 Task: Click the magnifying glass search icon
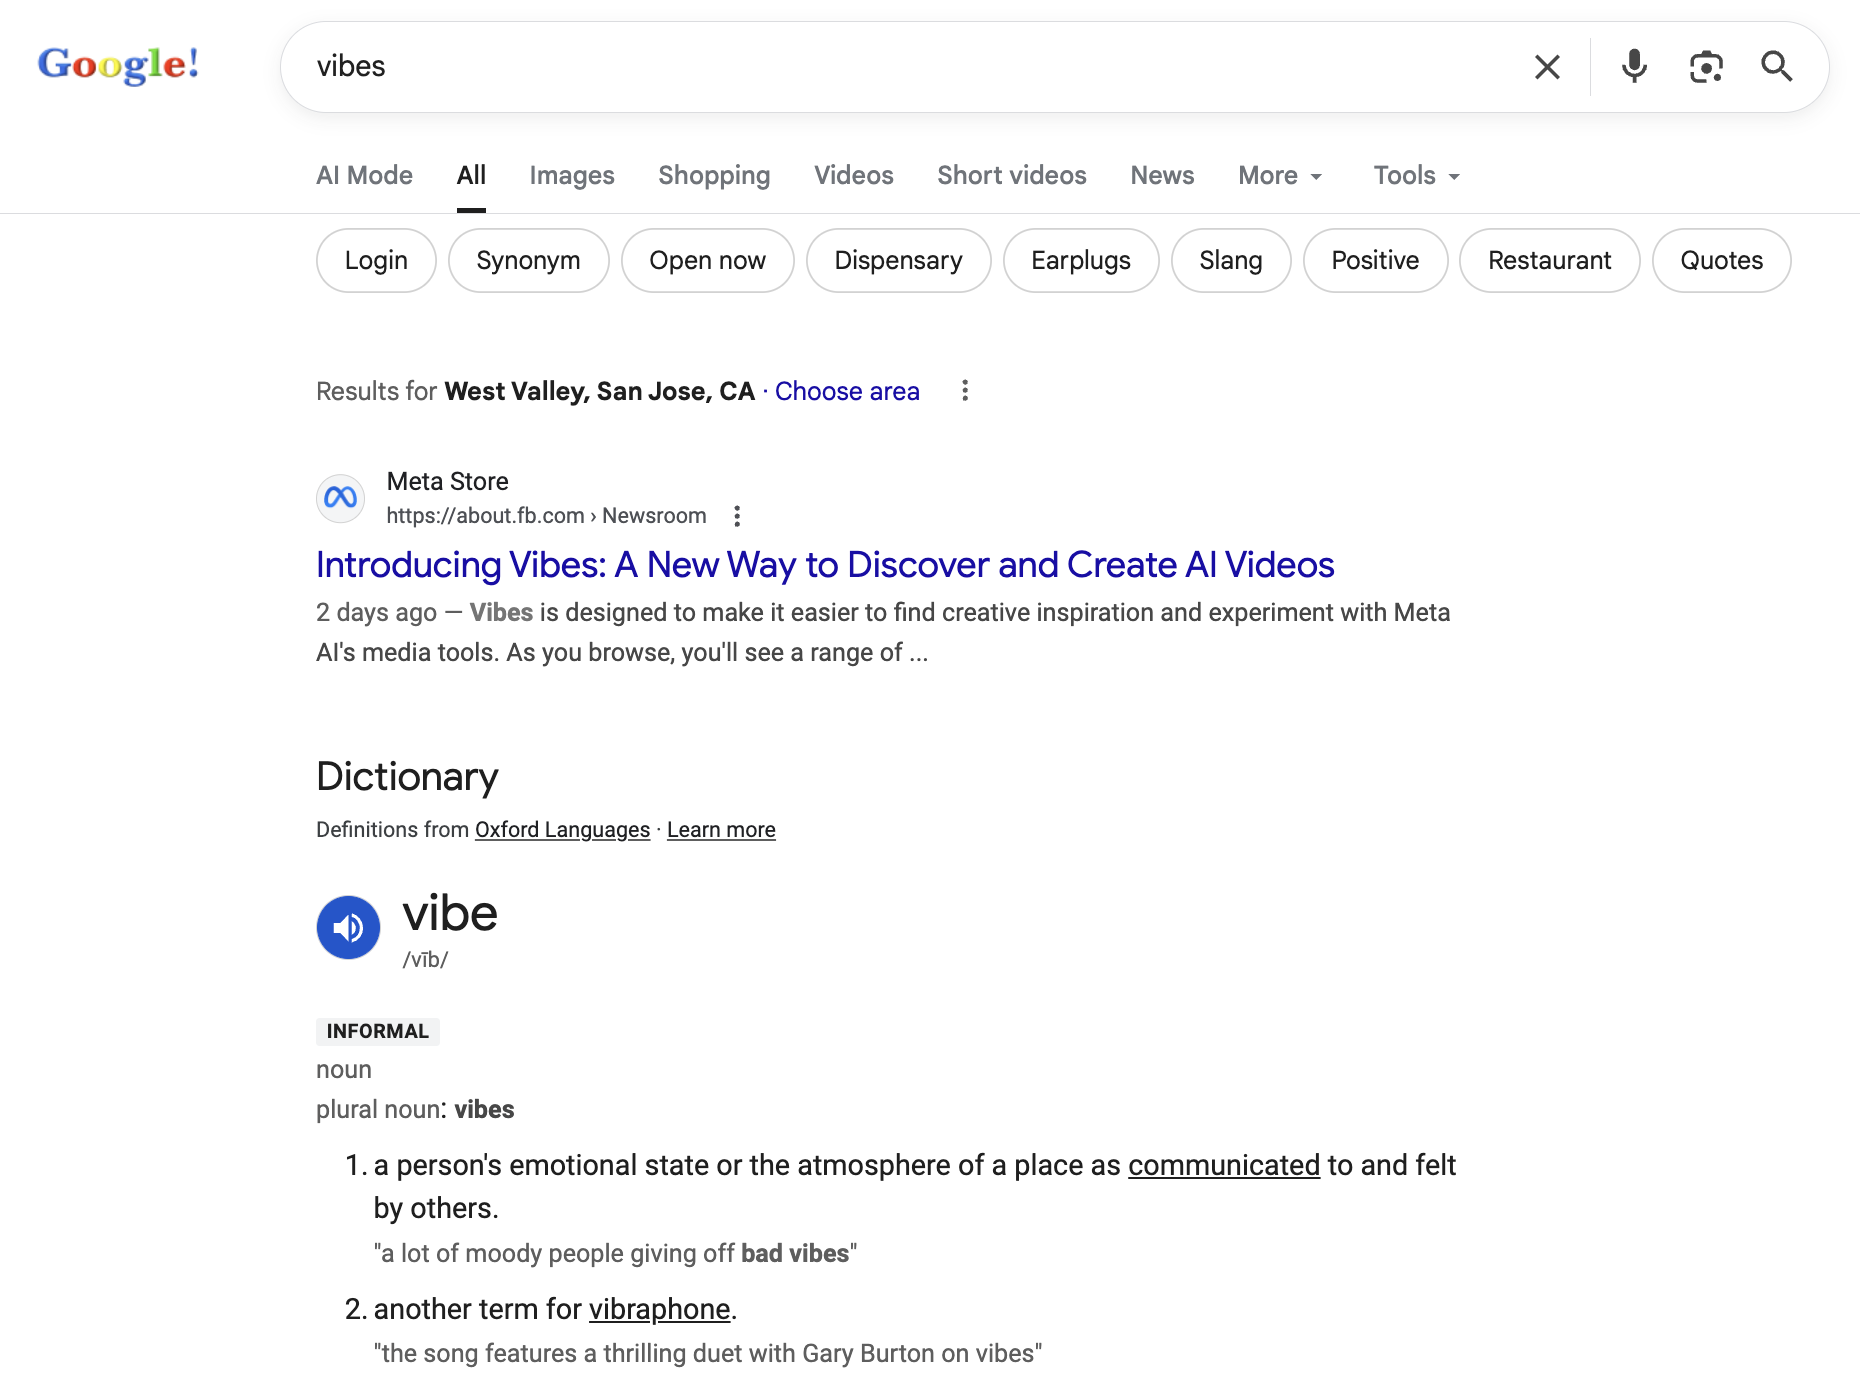(x=1776, y=67)
